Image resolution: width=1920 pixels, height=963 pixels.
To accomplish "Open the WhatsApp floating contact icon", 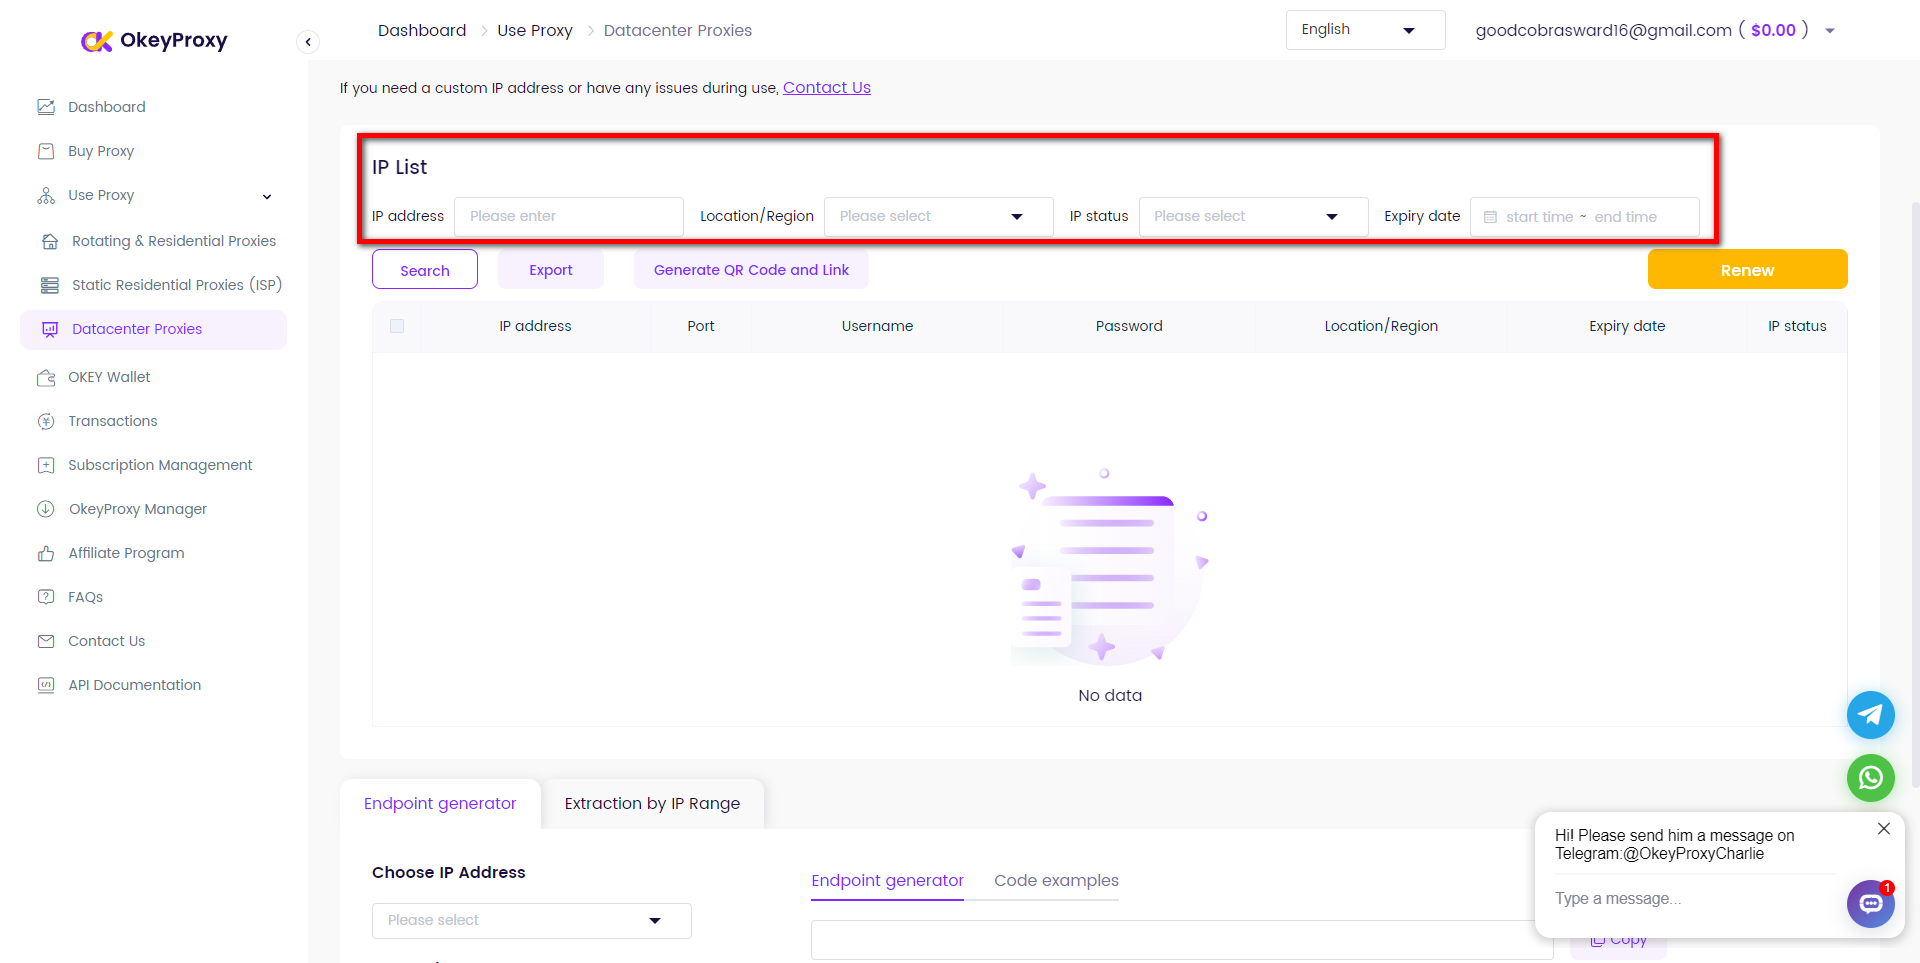I will point(1870,778).
